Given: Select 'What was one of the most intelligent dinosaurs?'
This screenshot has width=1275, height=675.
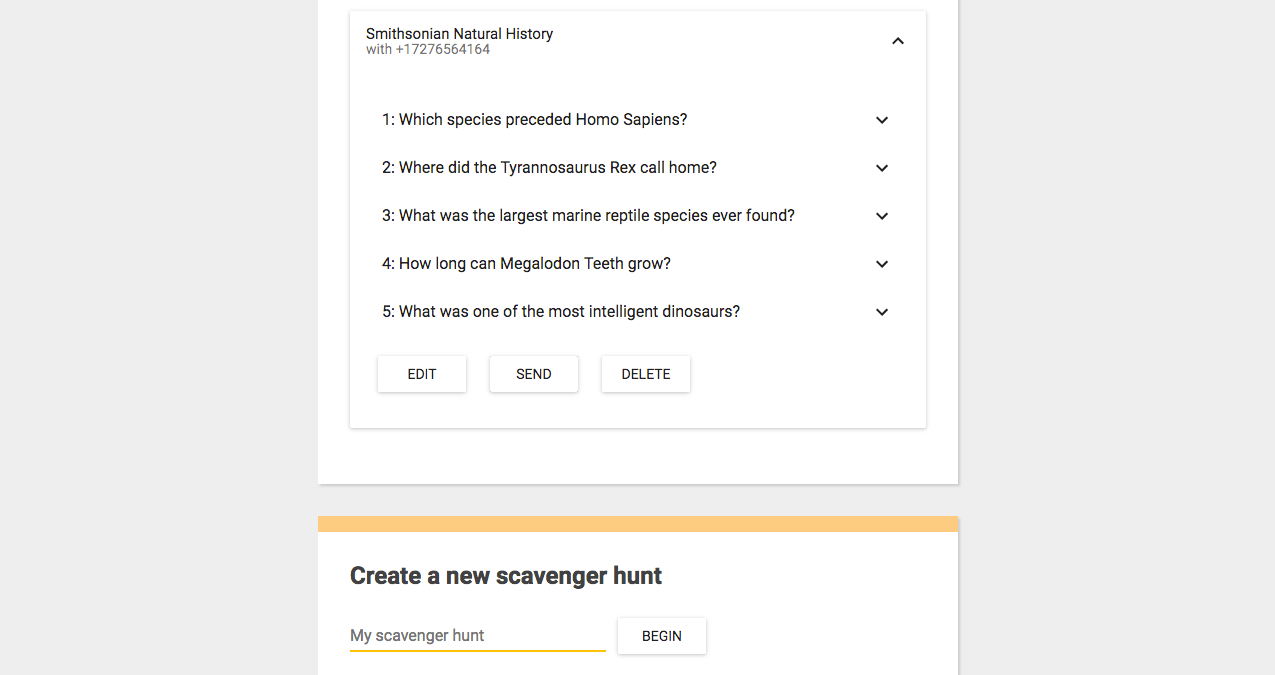Looking at the screenshot, I should (x=569, y=312).
